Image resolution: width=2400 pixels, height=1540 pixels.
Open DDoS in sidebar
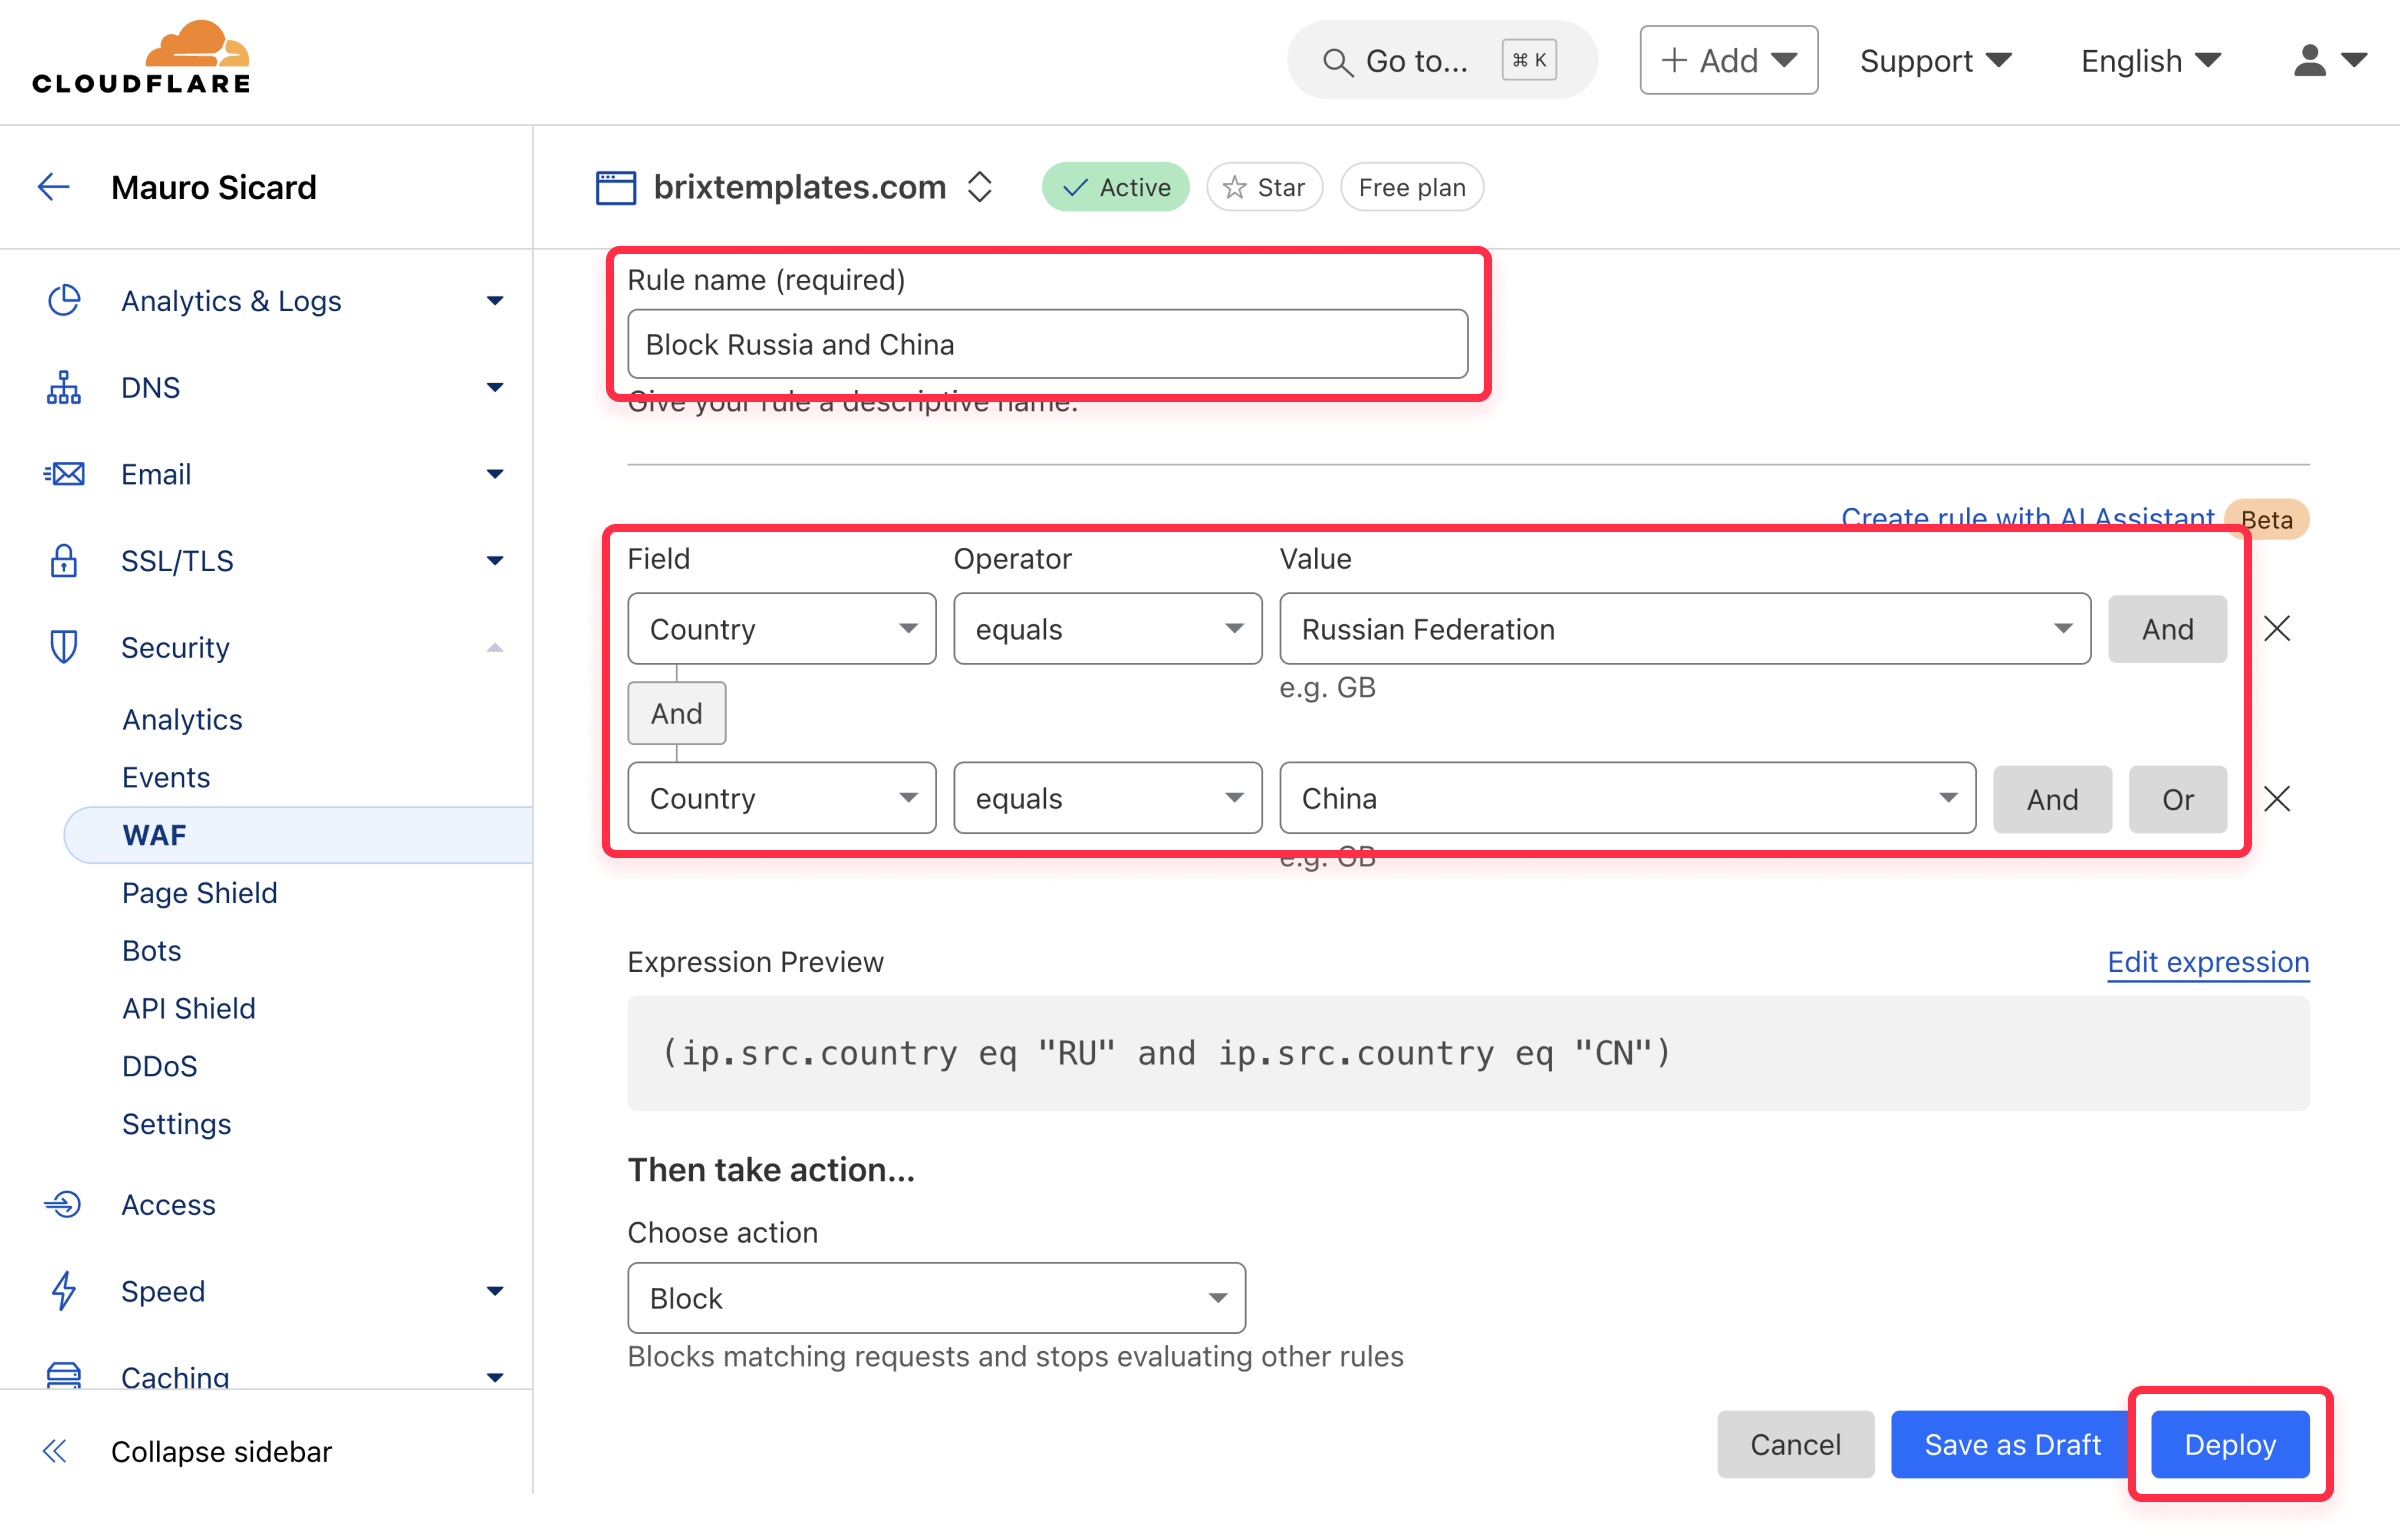[159, 1066]
